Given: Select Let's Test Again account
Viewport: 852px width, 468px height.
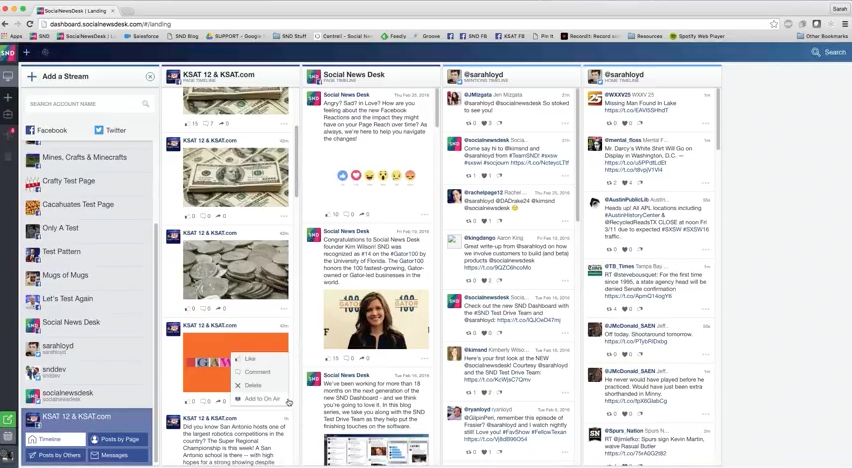Looking at the screenshot, I should [x=89, y=301].
